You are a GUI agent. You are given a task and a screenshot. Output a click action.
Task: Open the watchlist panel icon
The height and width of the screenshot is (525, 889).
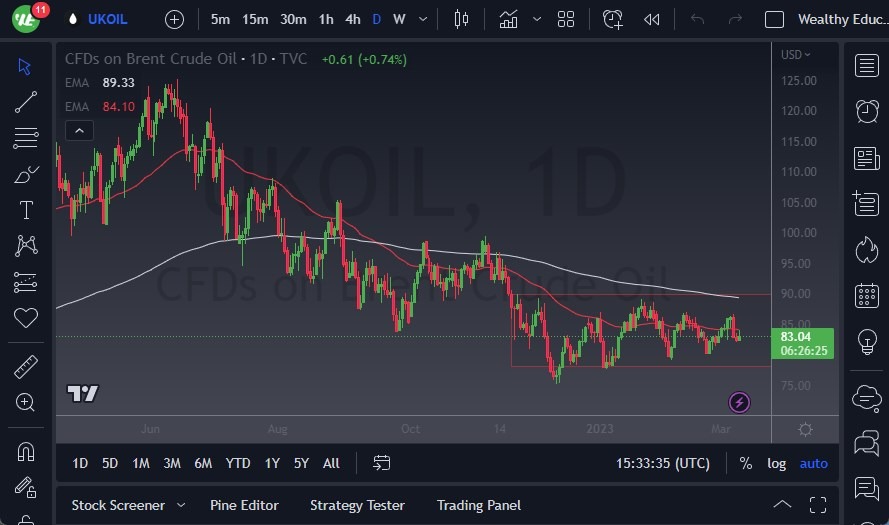point(867,66)
